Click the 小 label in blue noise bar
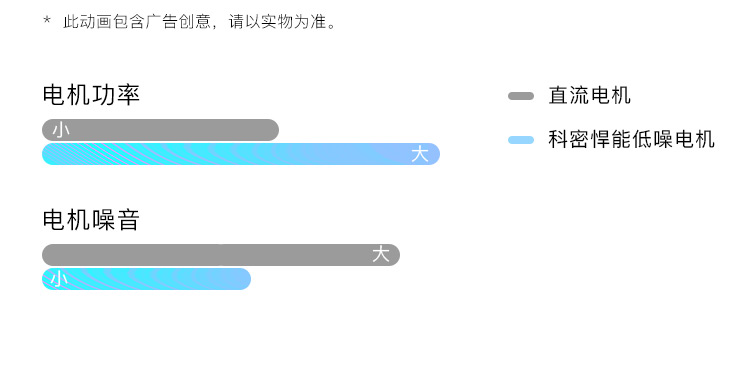The width and height of the screenshot is (750, 388). click(59, 279)
